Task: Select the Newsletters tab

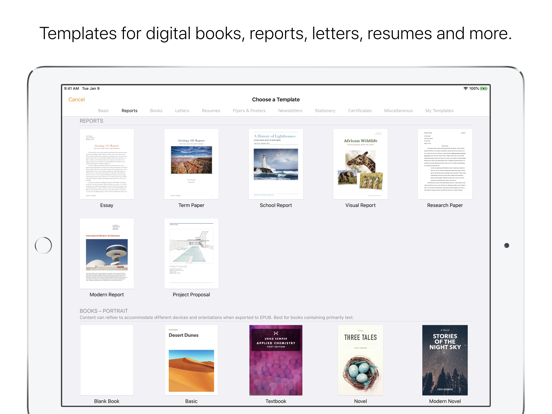Action: 290,111
